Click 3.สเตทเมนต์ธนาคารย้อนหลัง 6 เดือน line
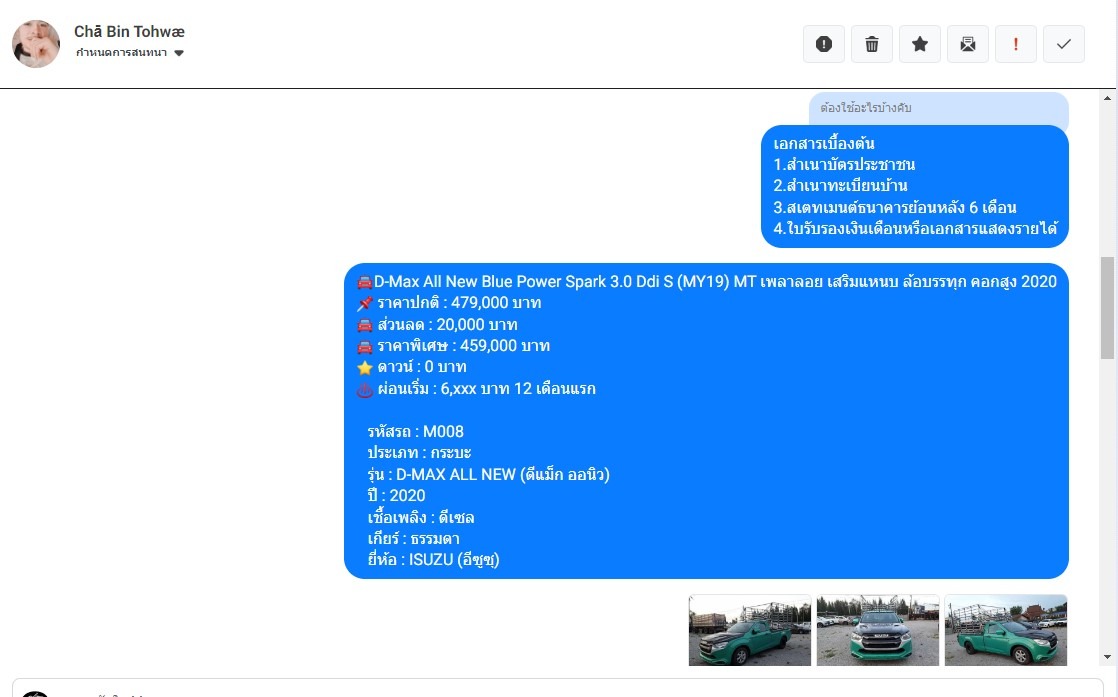This screenshot has height=697, width=1118. tap(895, 207)
